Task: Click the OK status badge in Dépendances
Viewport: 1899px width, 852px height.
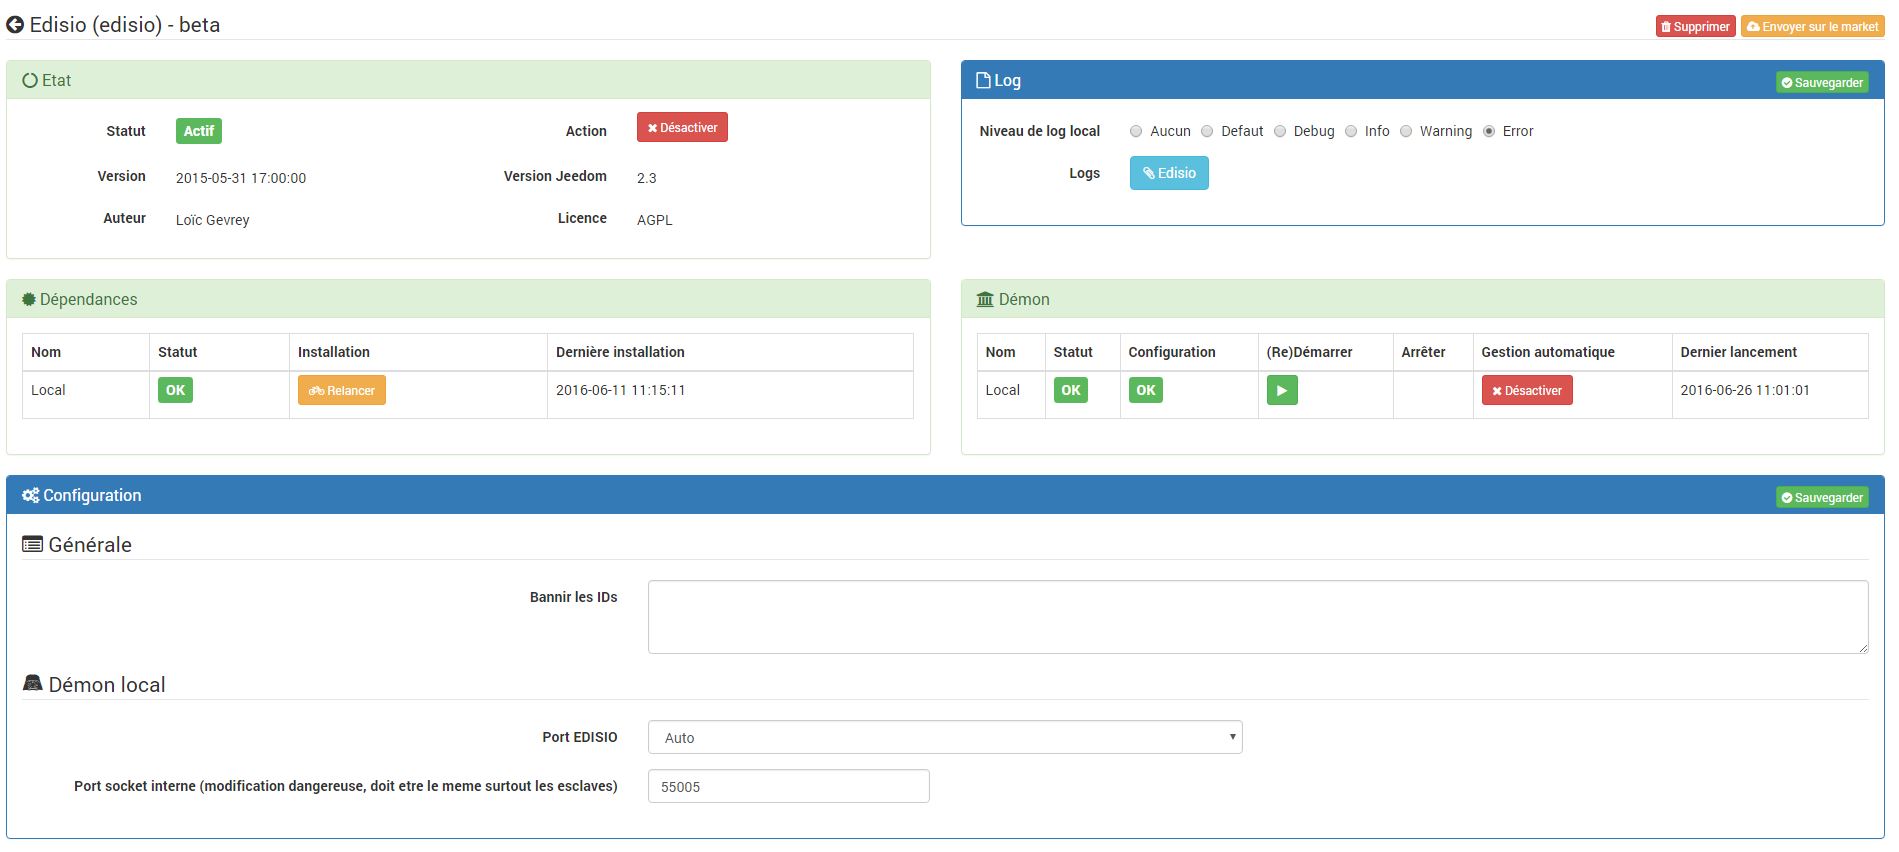Action: tap(175, 390)
